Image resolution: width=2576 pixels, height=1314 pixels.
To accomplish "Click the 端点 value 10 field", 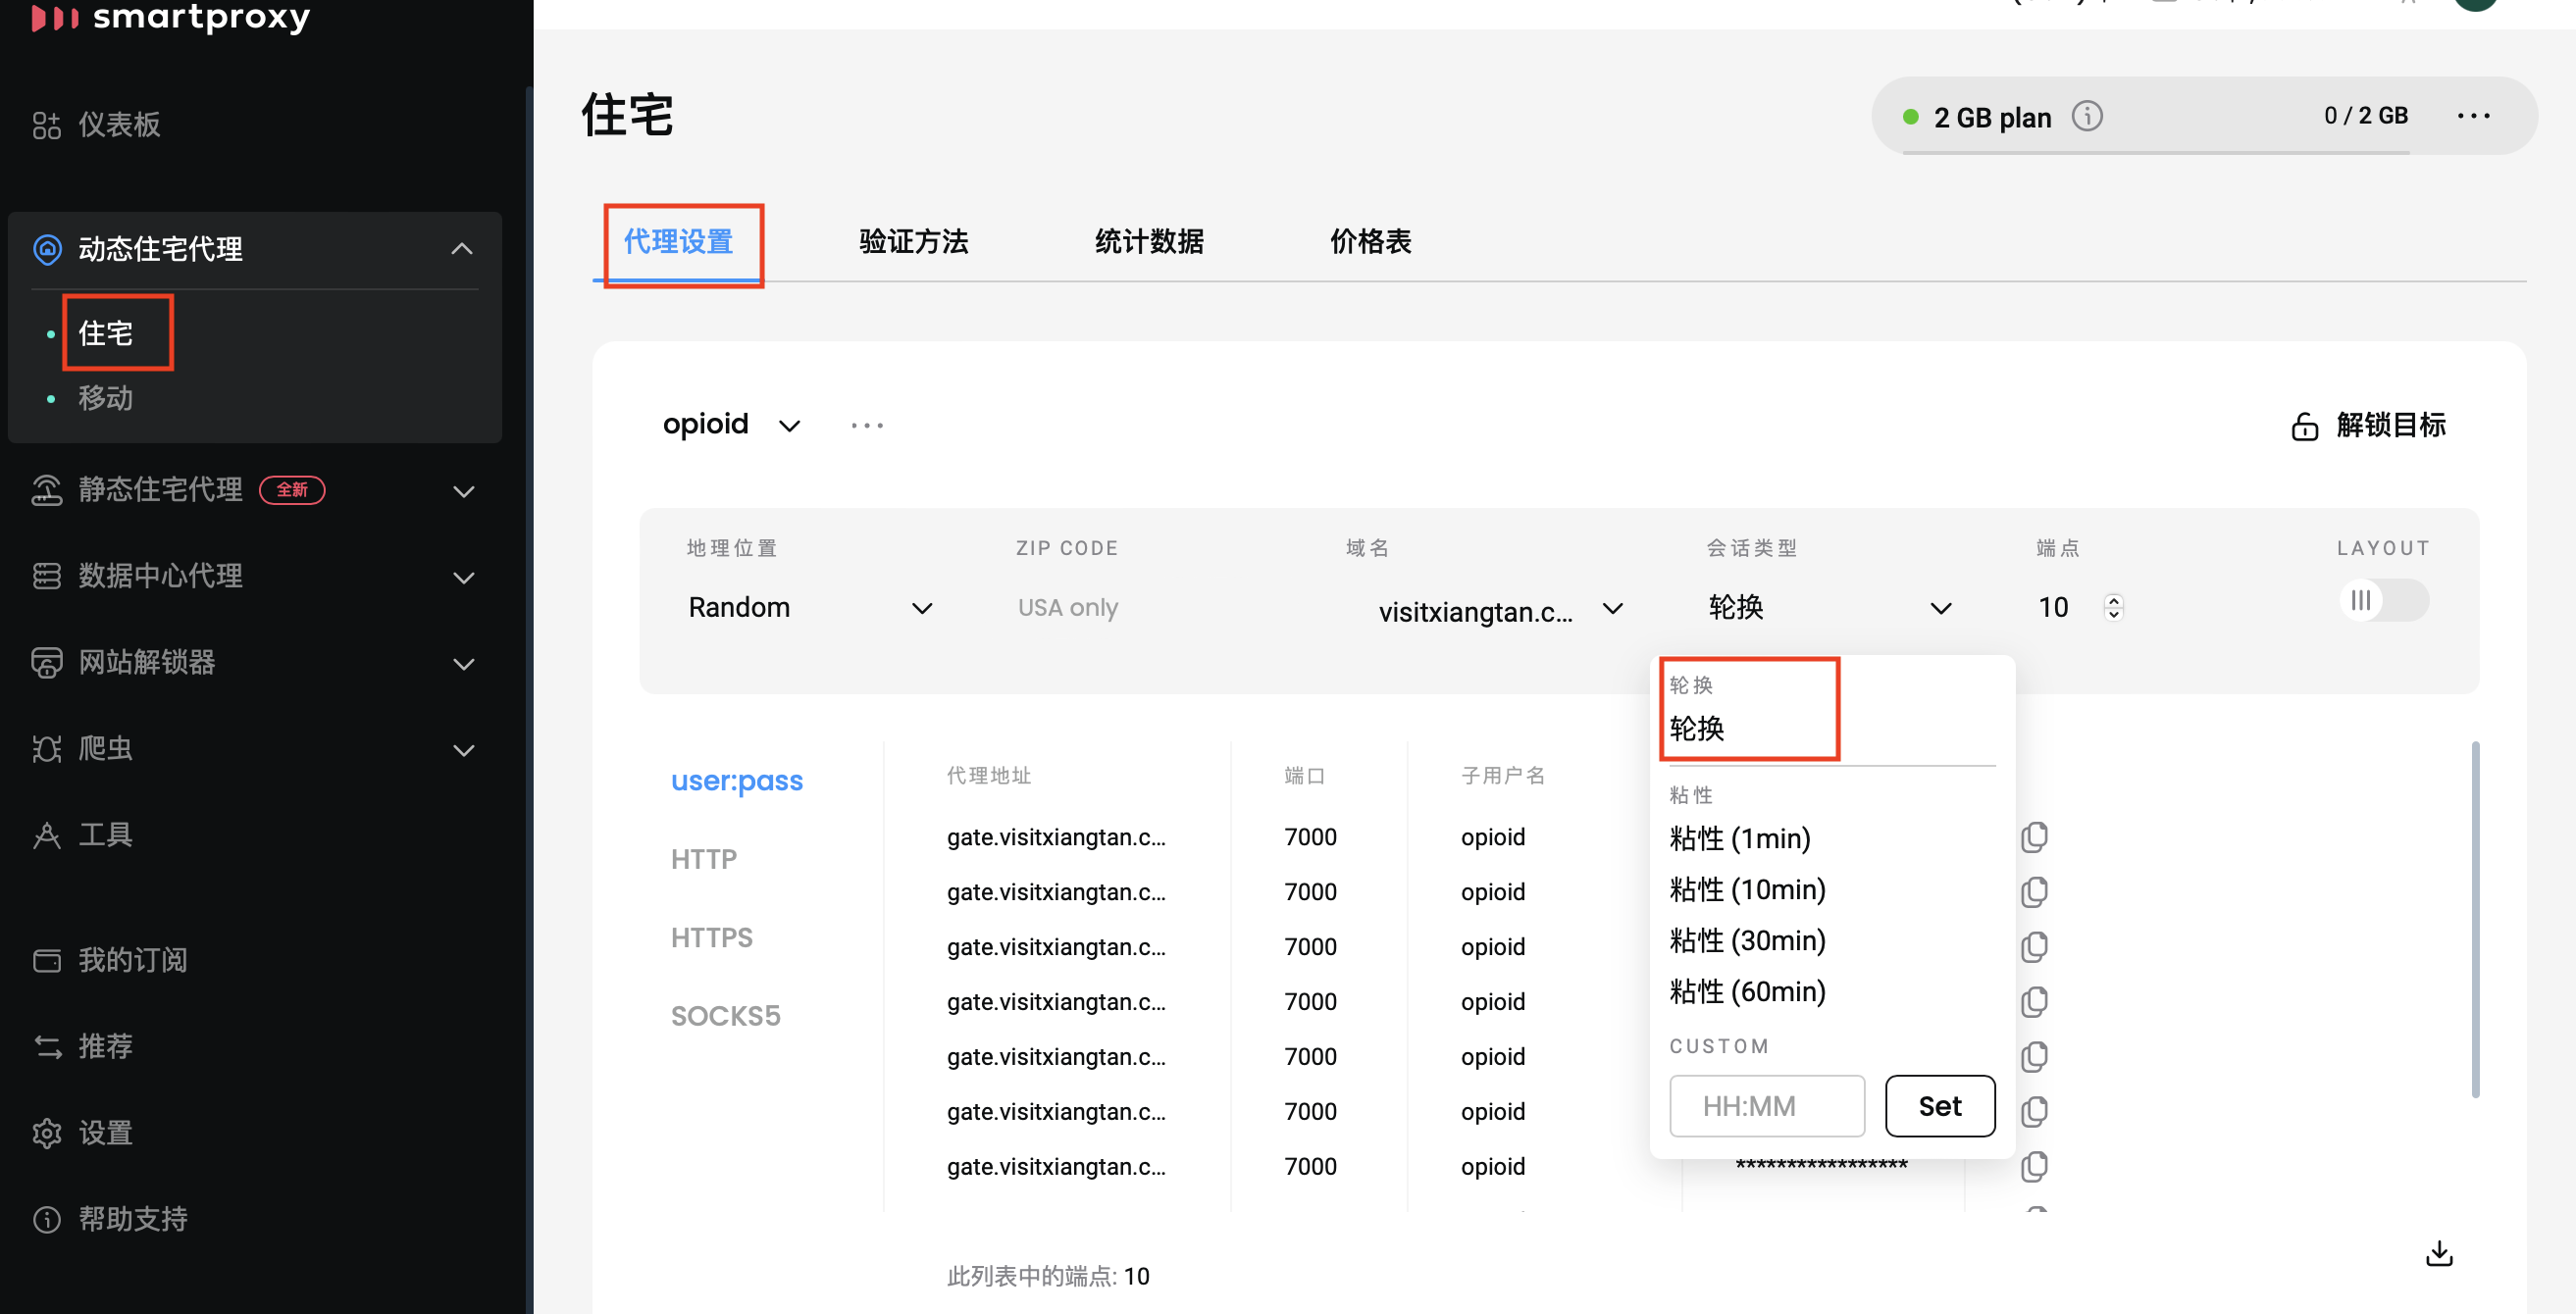I will click(x=2053, y=607).
